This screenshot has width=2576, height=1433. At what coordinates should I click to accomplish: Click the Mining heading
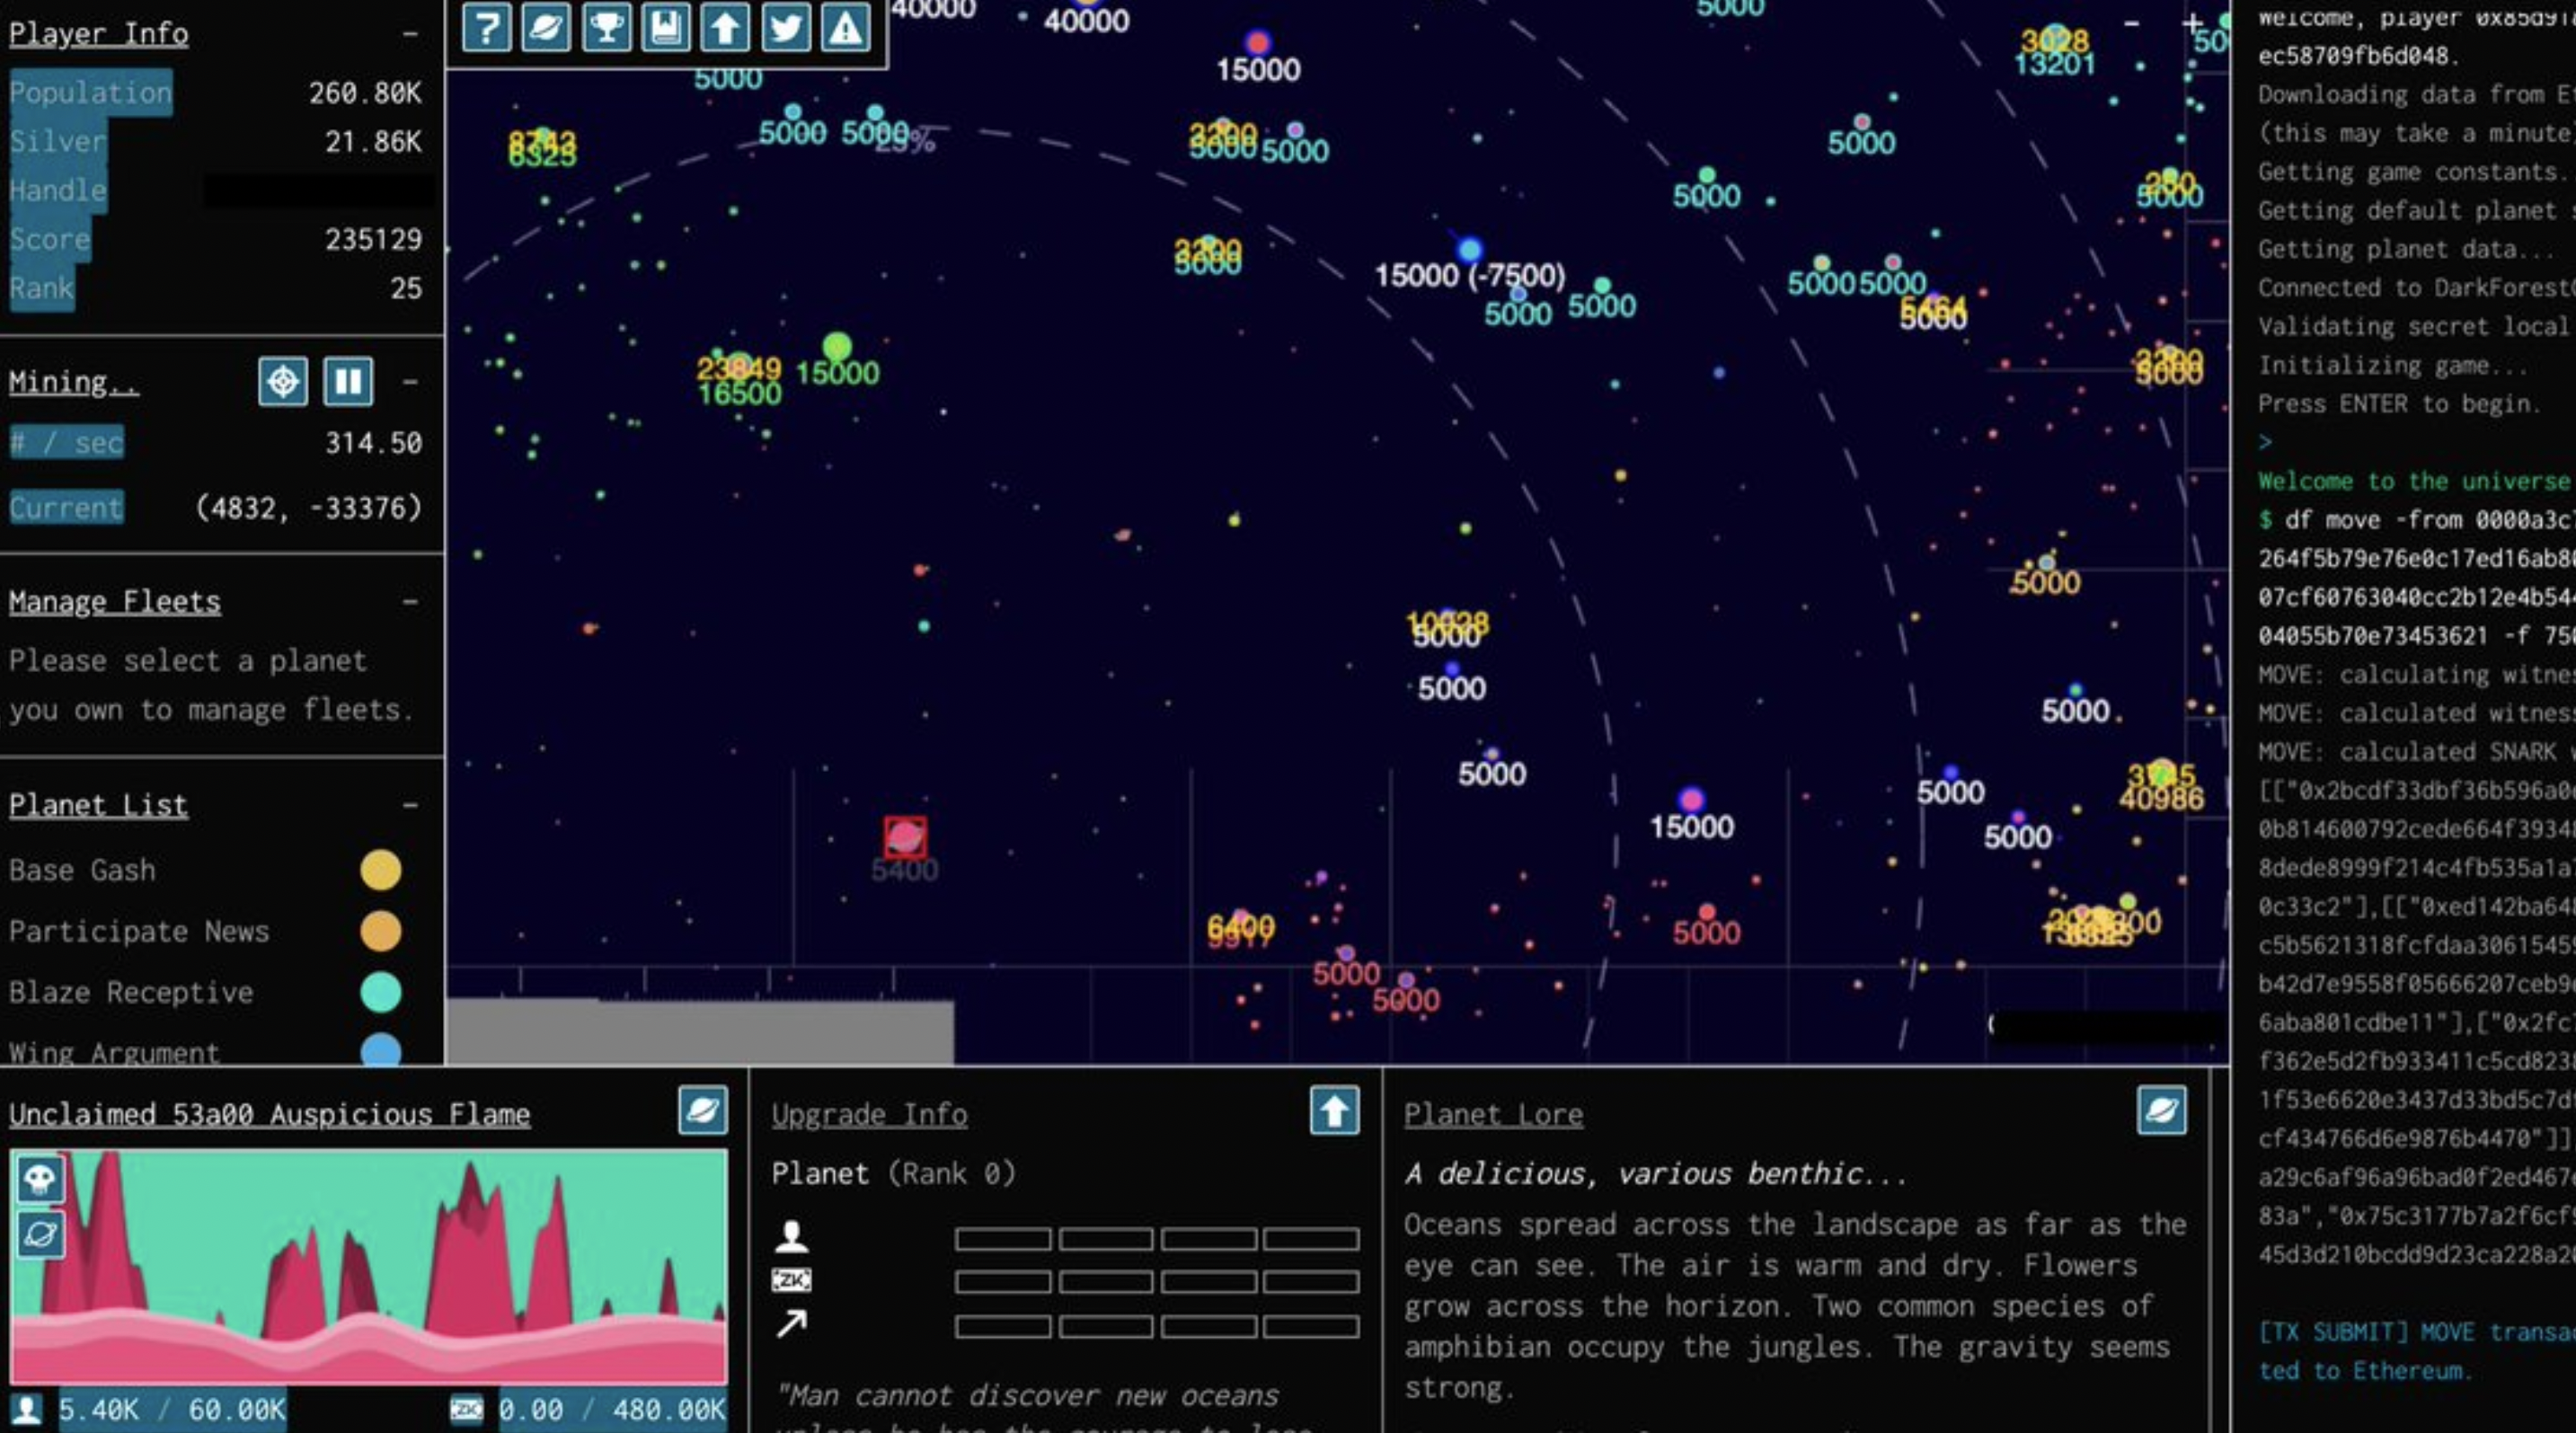coord(73,382)
